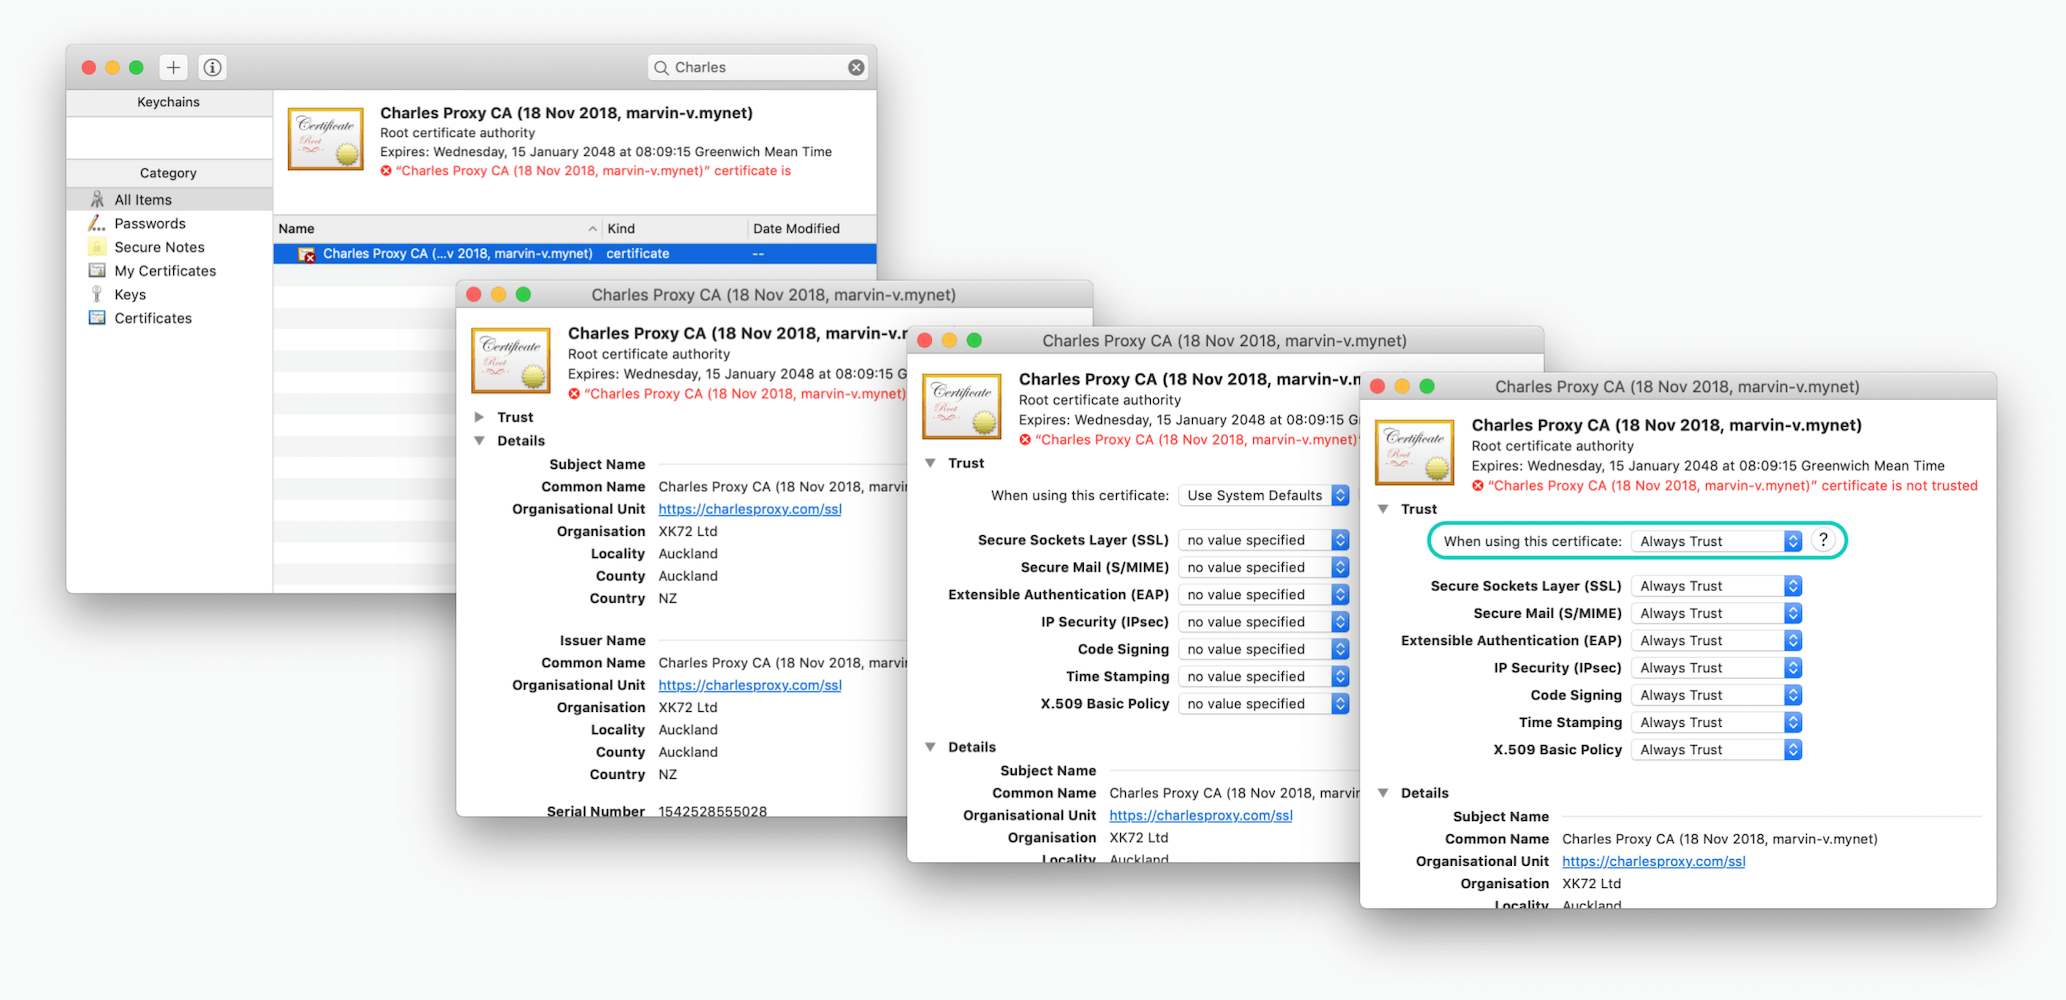The image size is (2066, 1000).
Task: Open Extensible Authentication dropdown showing Always Trust
Action: point(1716,640)
